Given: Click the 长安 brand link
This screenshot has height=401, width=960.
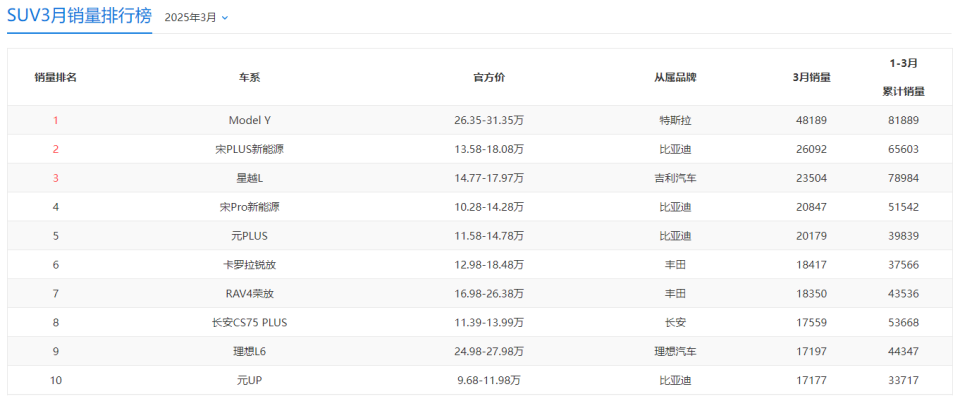Looking at the screenshot, I should point(675,323).
